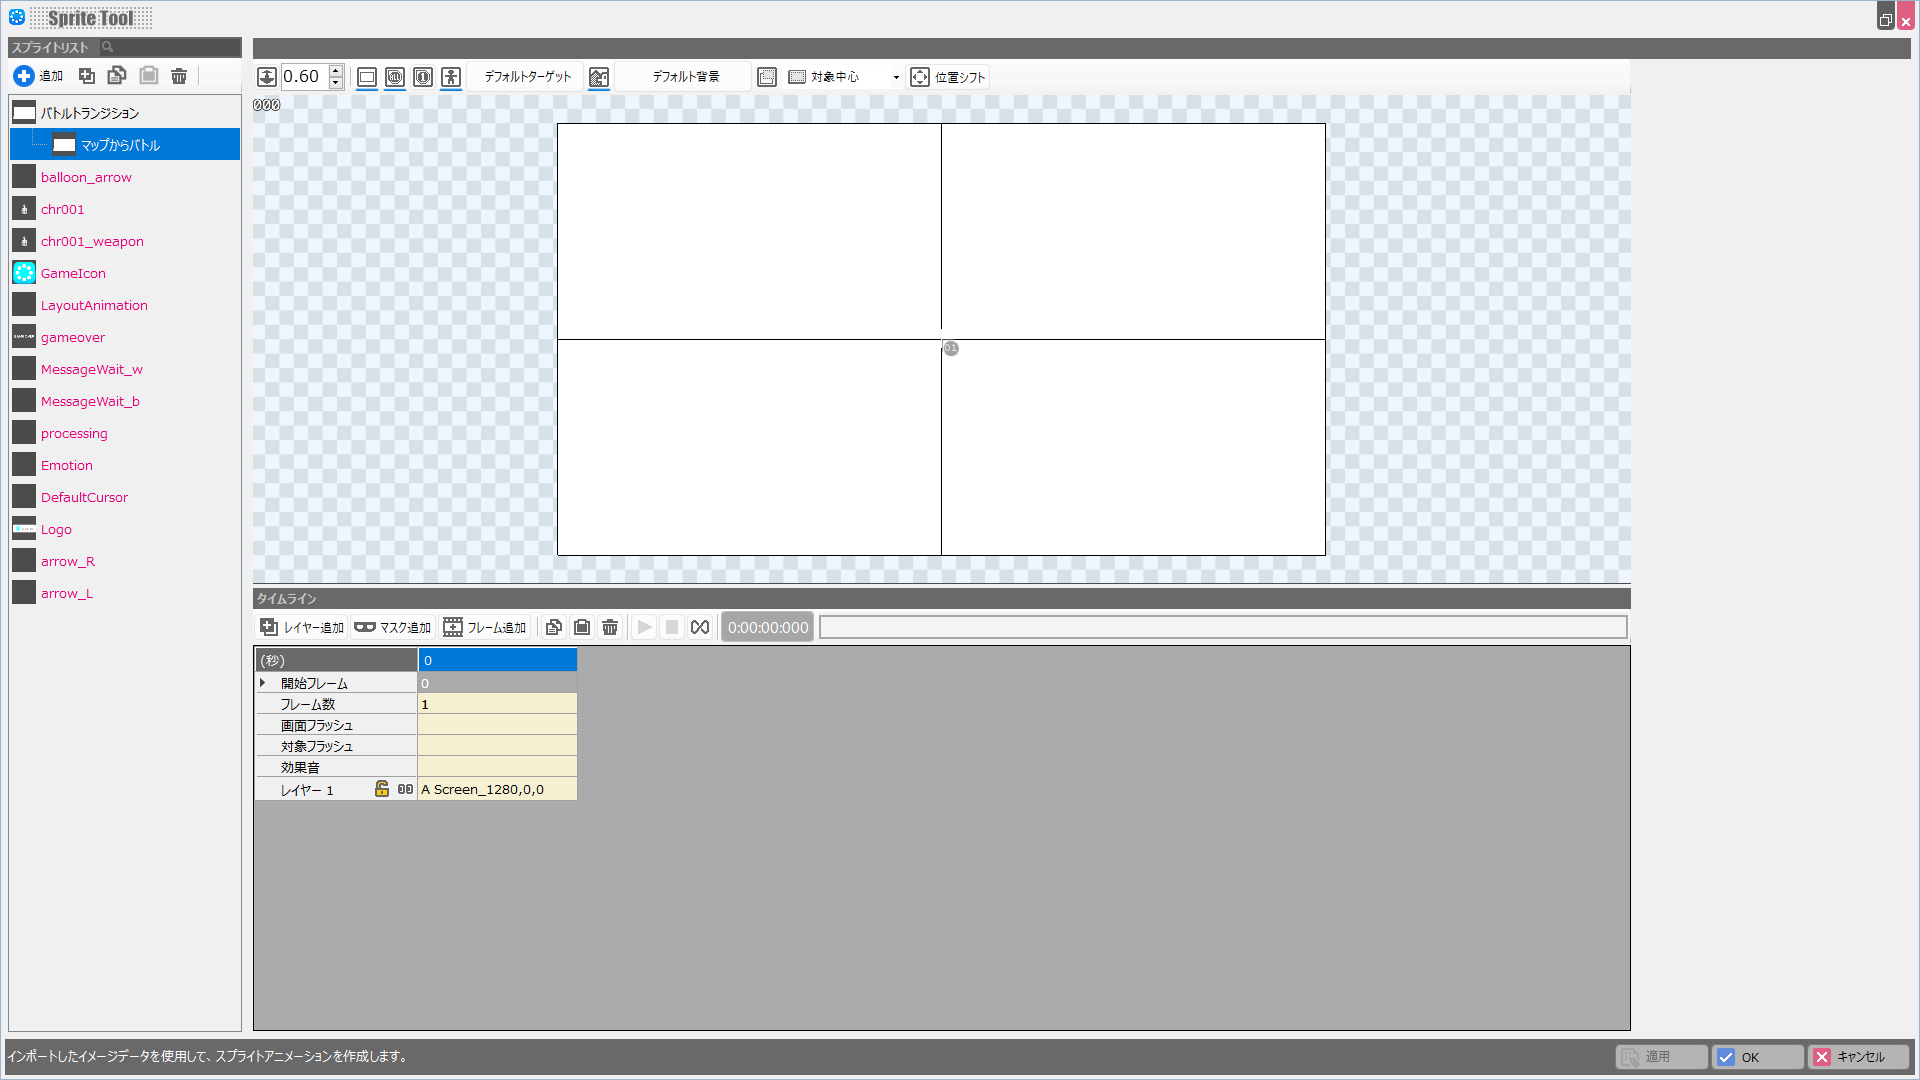Click the マスク追加 mask icon
The width and height of the screenshot is (1920, 1080).
(364, 627)
